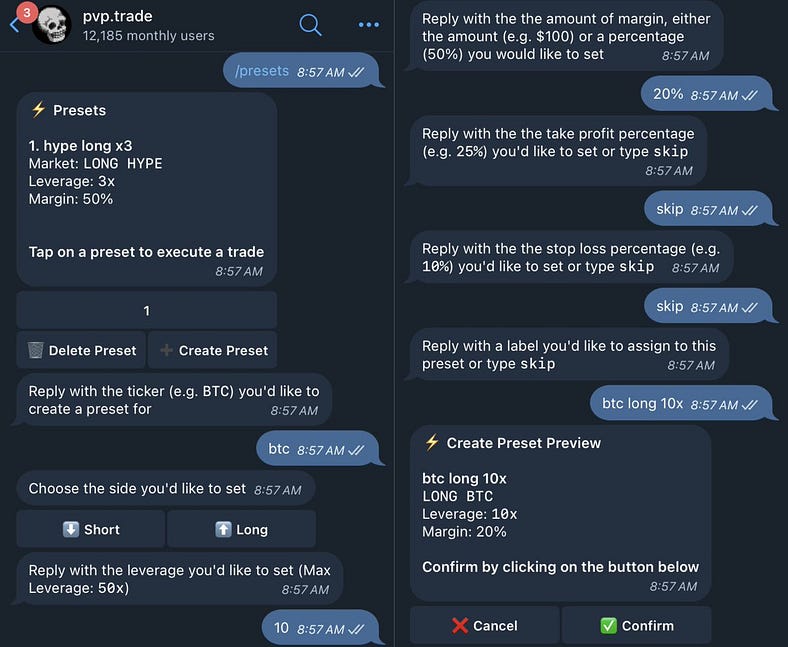Tap the sent 'btc' message bubble

pos(318,449)
